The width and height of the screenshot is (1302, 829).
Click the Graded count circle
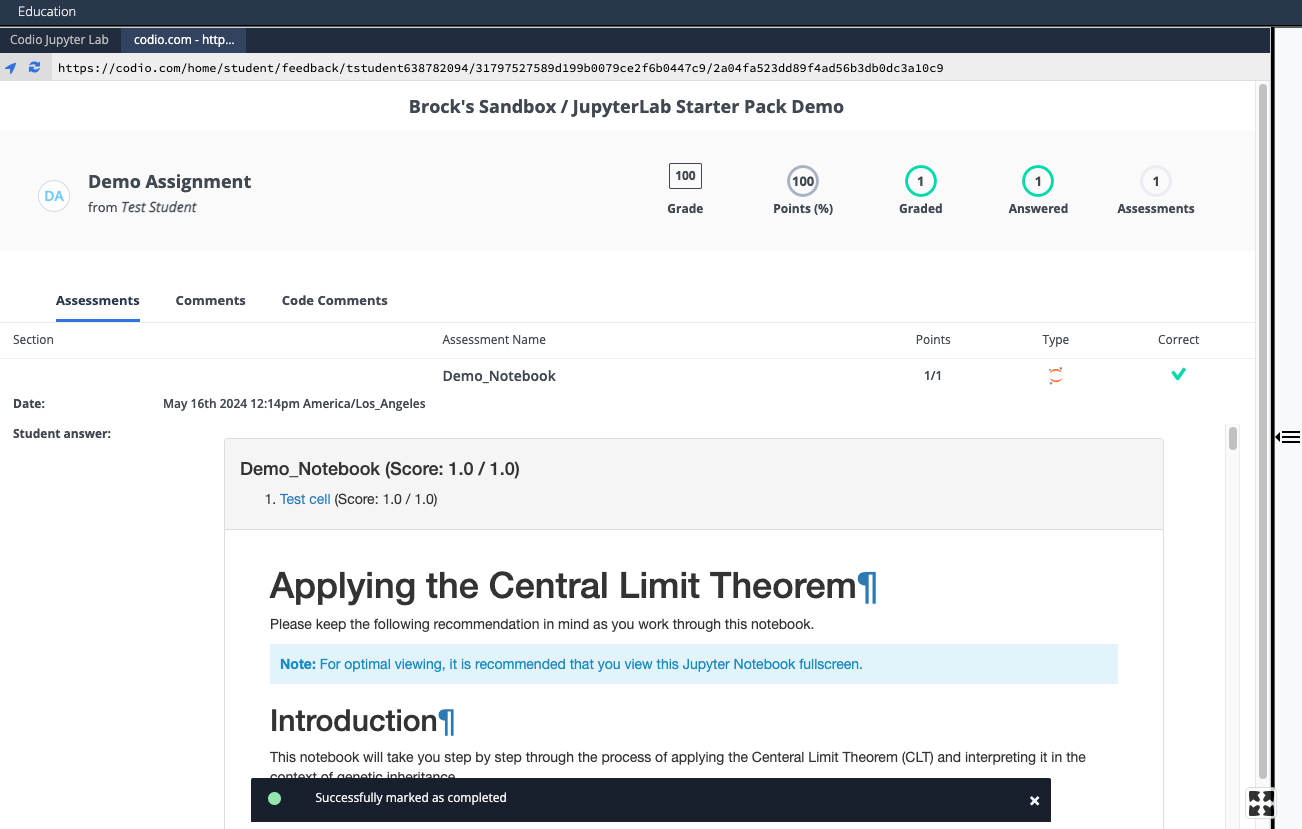point(920,181)
